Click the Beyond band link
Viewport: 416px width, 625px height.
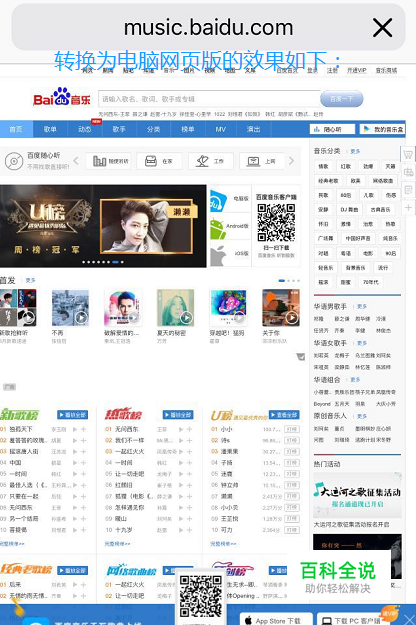322,404
